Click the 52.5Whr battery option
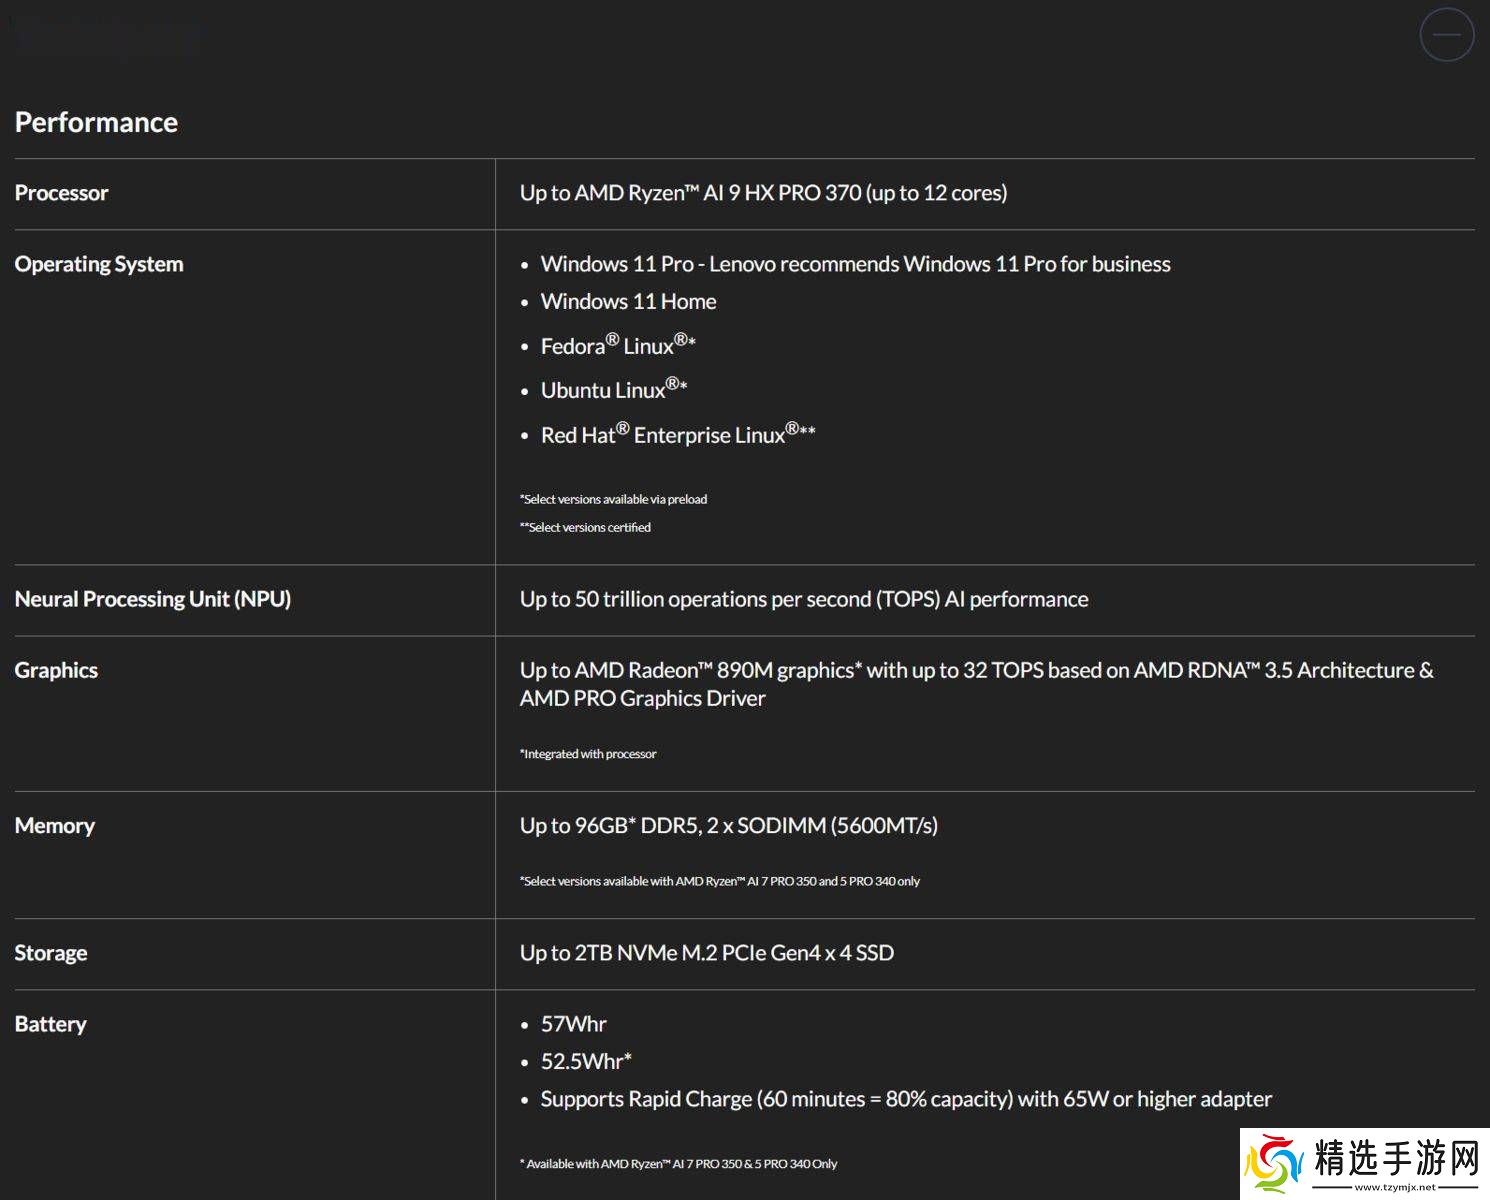This screenshot has width=1490, height=1200. (586, 1062)
